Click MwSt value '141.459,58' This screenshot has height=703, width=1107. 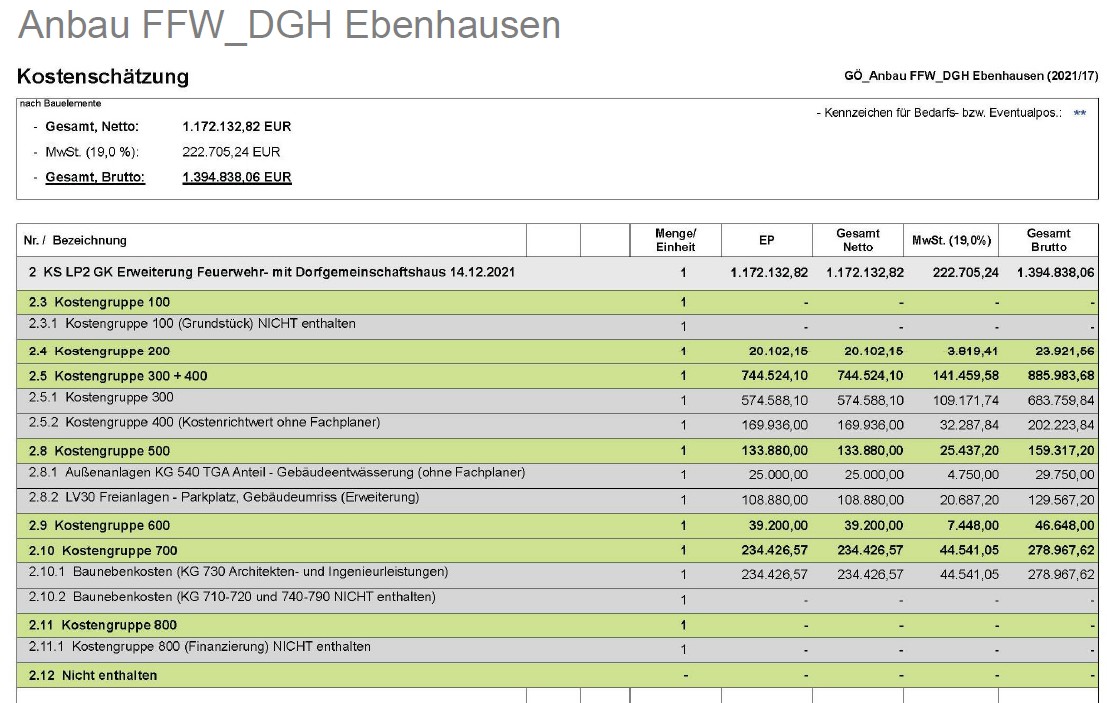click(x=966, y=375)
